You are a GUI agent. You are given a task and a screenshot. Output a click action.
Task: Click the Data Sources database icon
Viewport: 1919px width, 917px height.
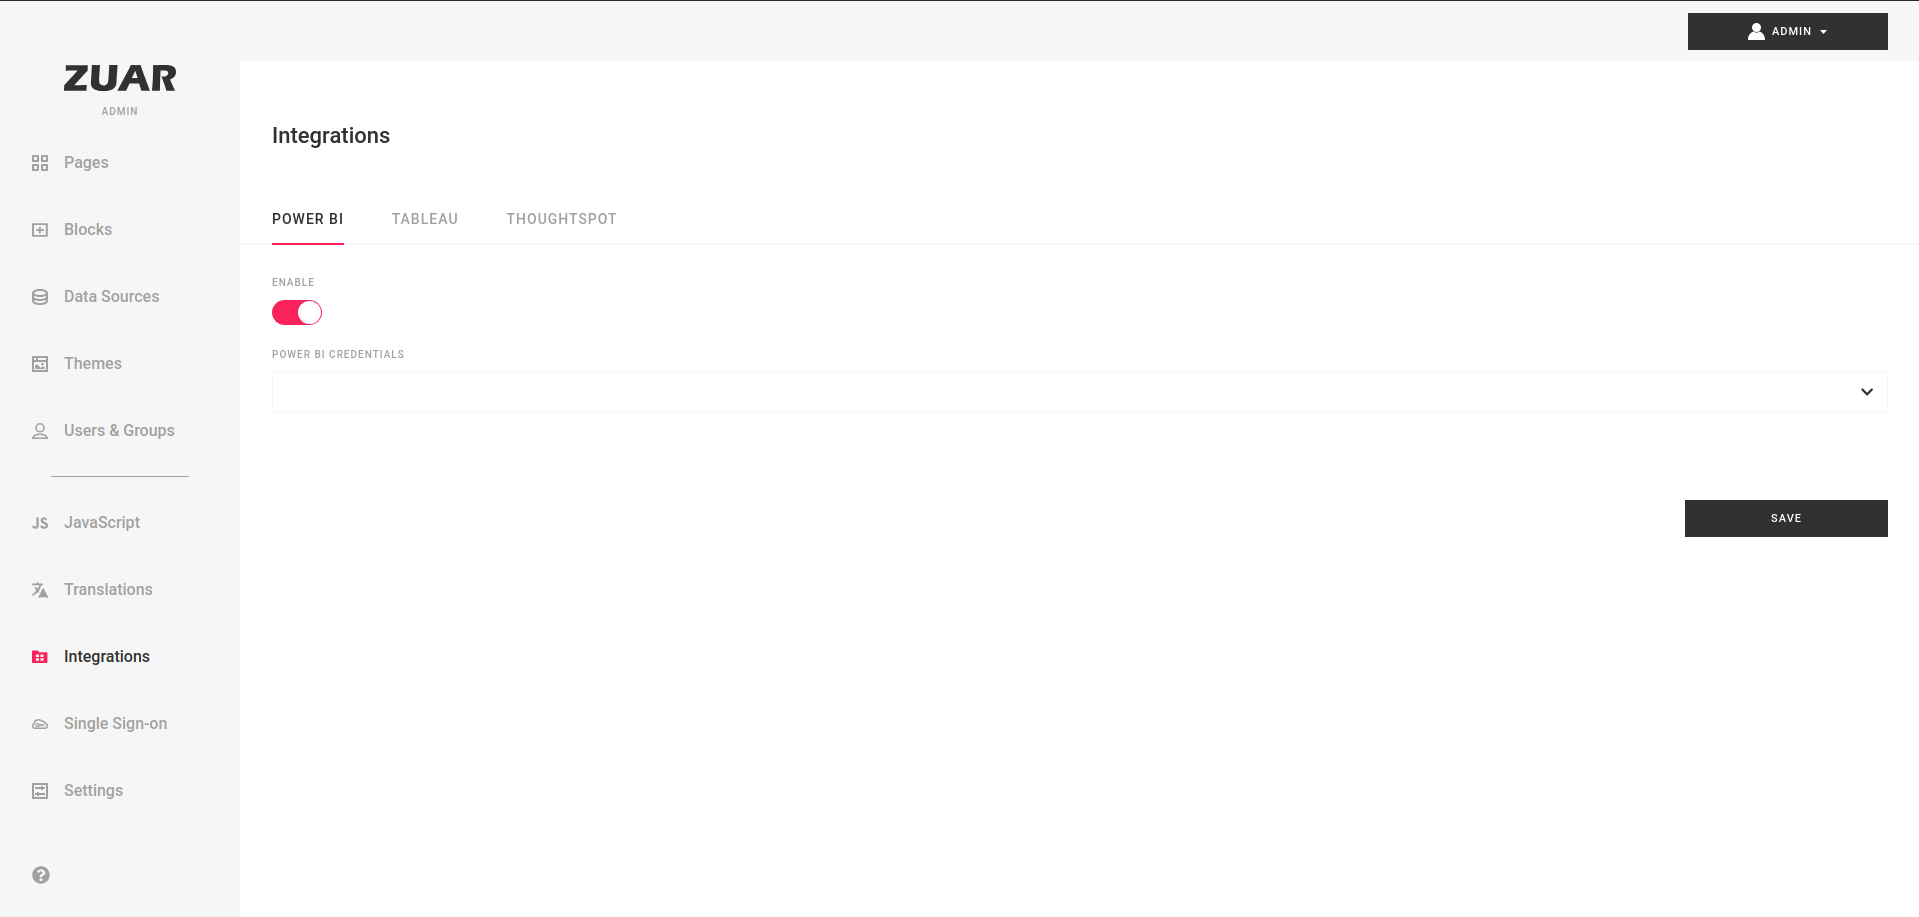pyautogui.click(x=40, y=297)
